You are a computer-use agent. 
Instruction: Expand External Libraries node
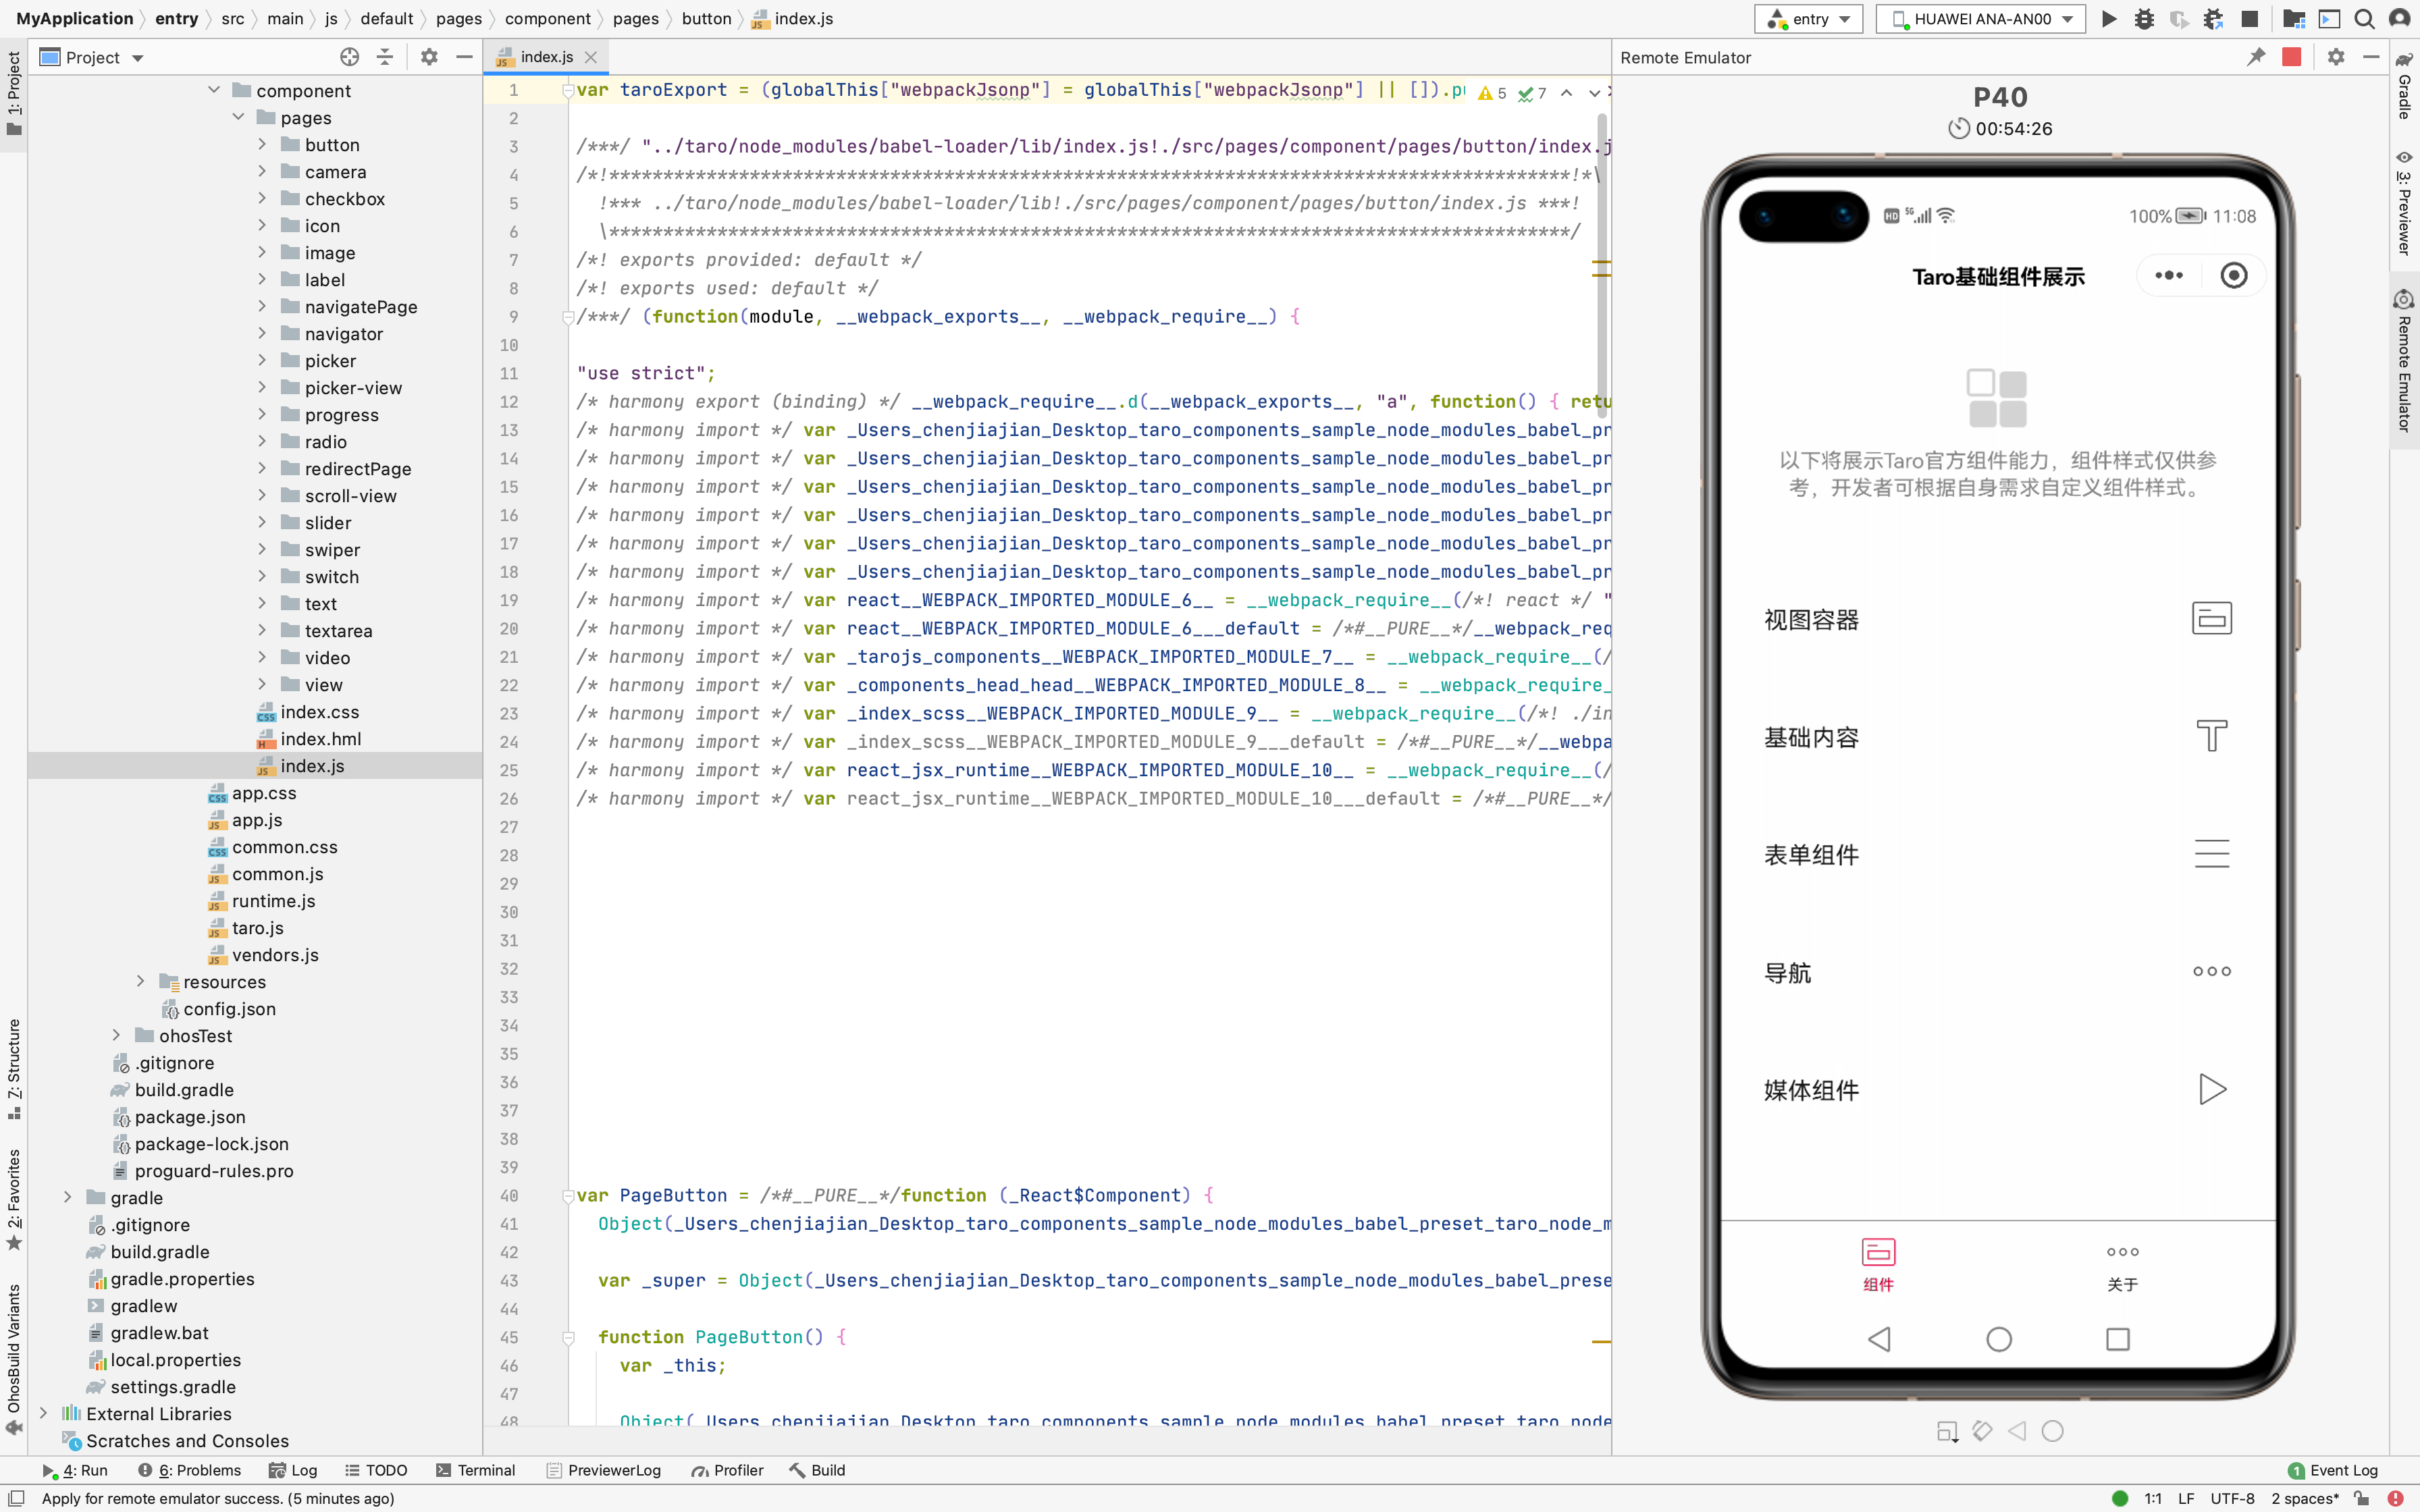(x=43, y=1413)
